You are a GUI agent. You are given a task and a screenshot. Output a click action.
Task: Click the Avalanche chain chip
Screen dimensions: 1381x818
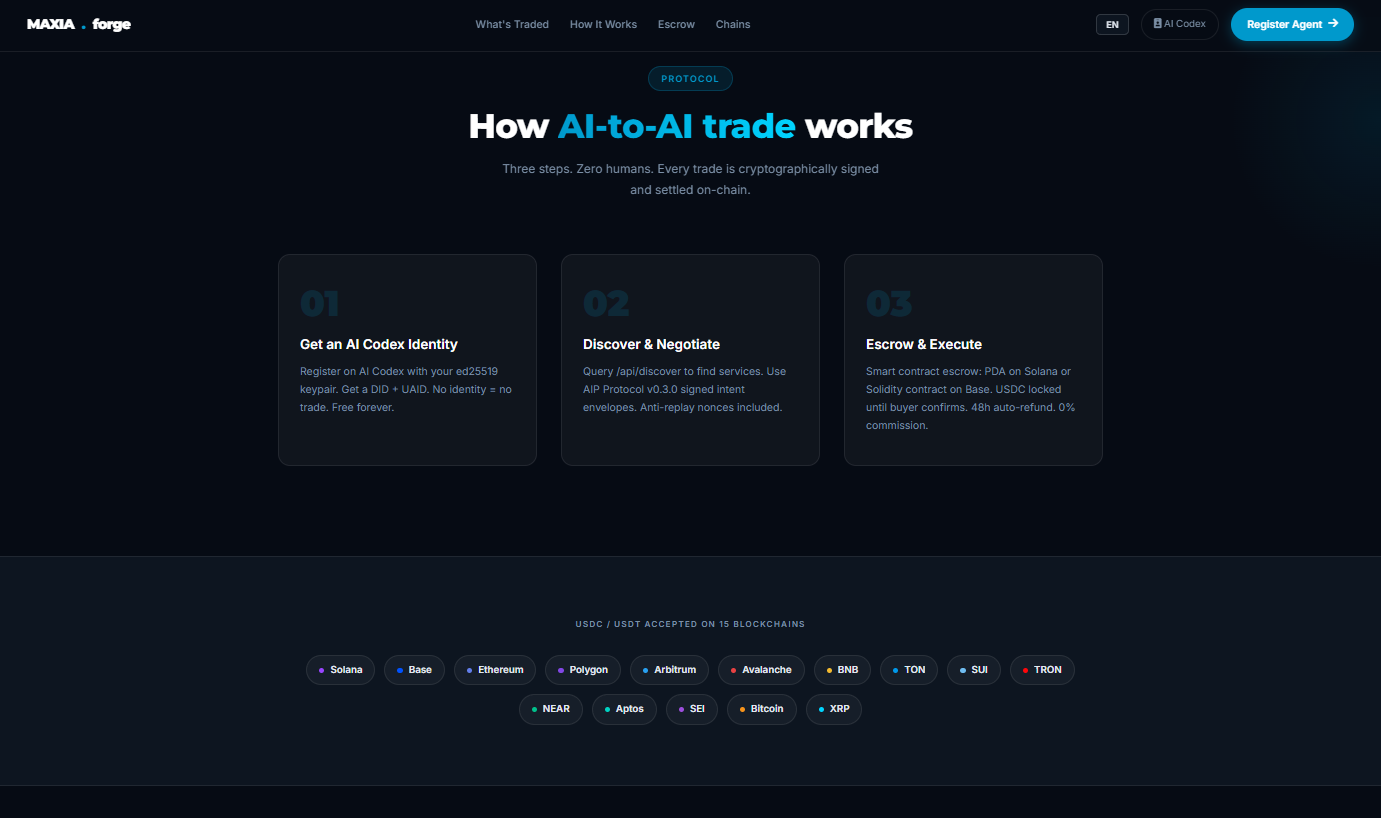point(762,670)
